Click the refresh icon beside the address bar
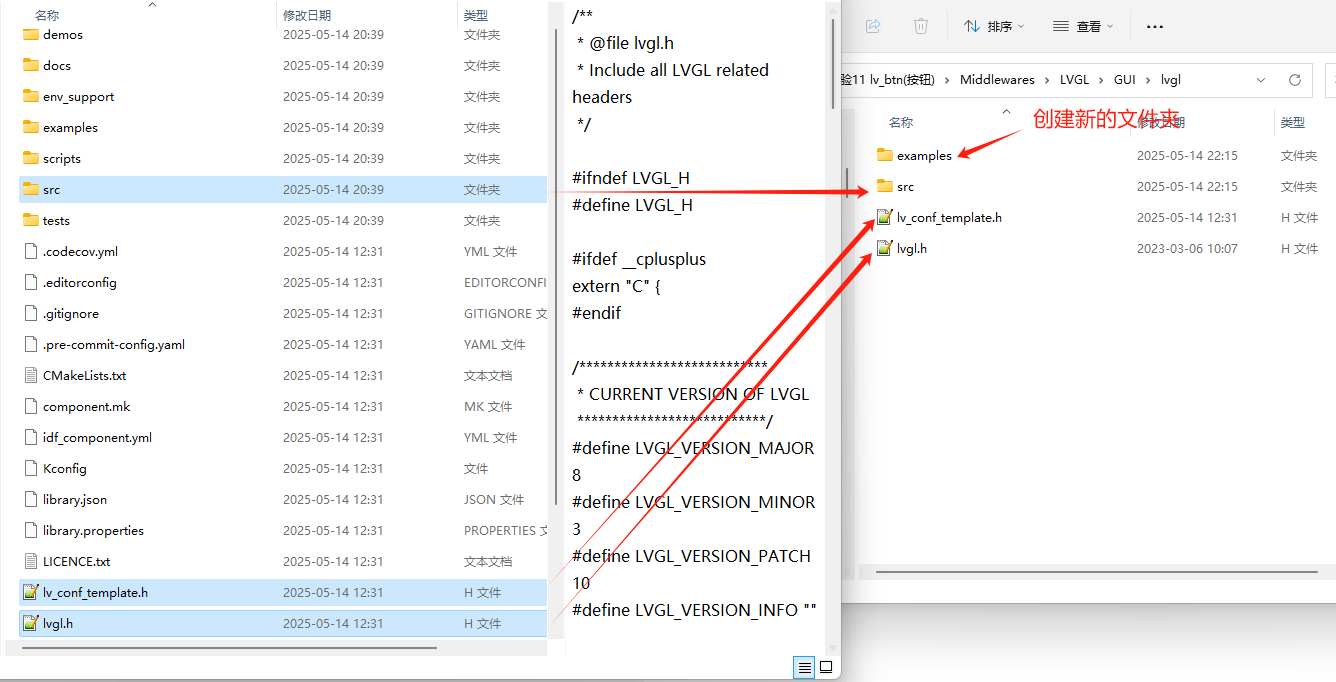 (1295, 80)
